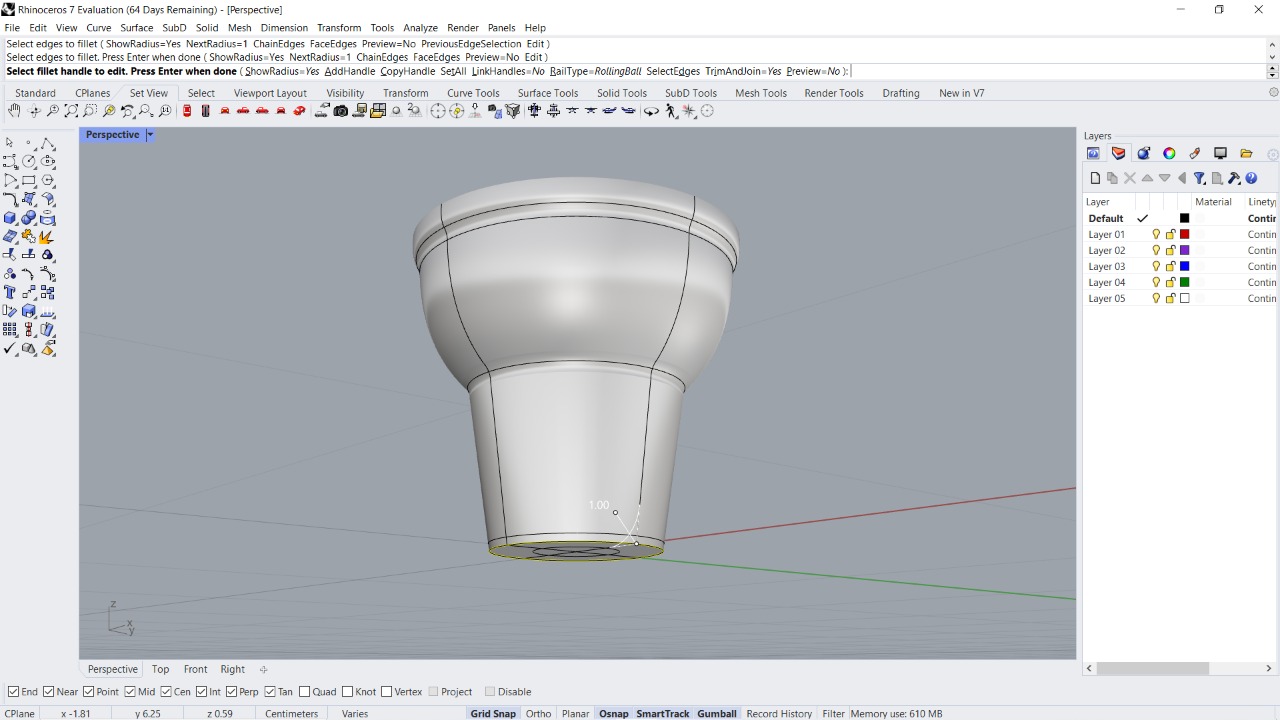Open the Display monitor panel tab
The image size is (1280, 720).
1220,153
